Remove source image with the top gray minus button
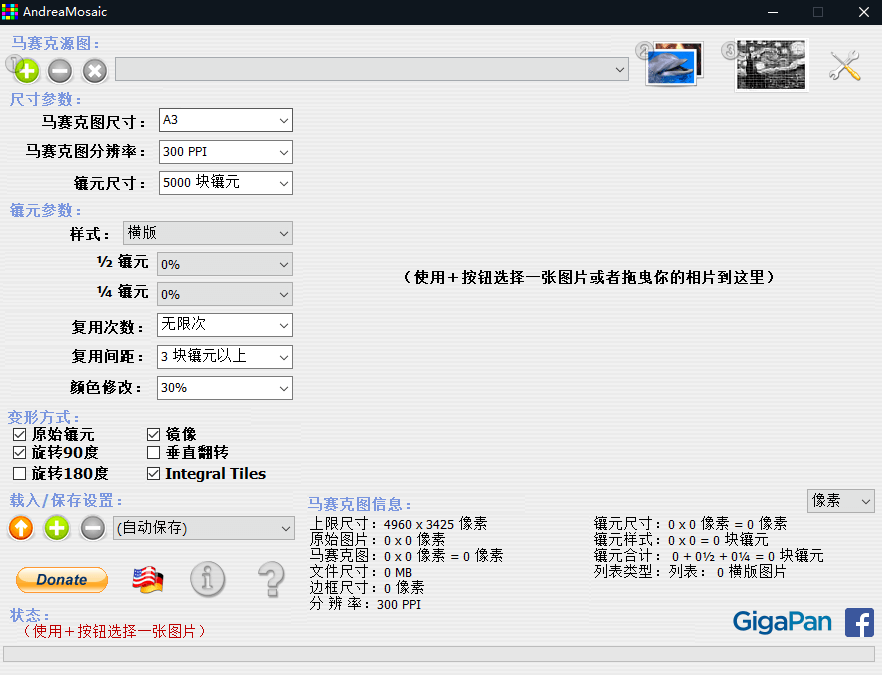Image resolution: width=882 pixels, height=675 pixels. click(60, 71)
